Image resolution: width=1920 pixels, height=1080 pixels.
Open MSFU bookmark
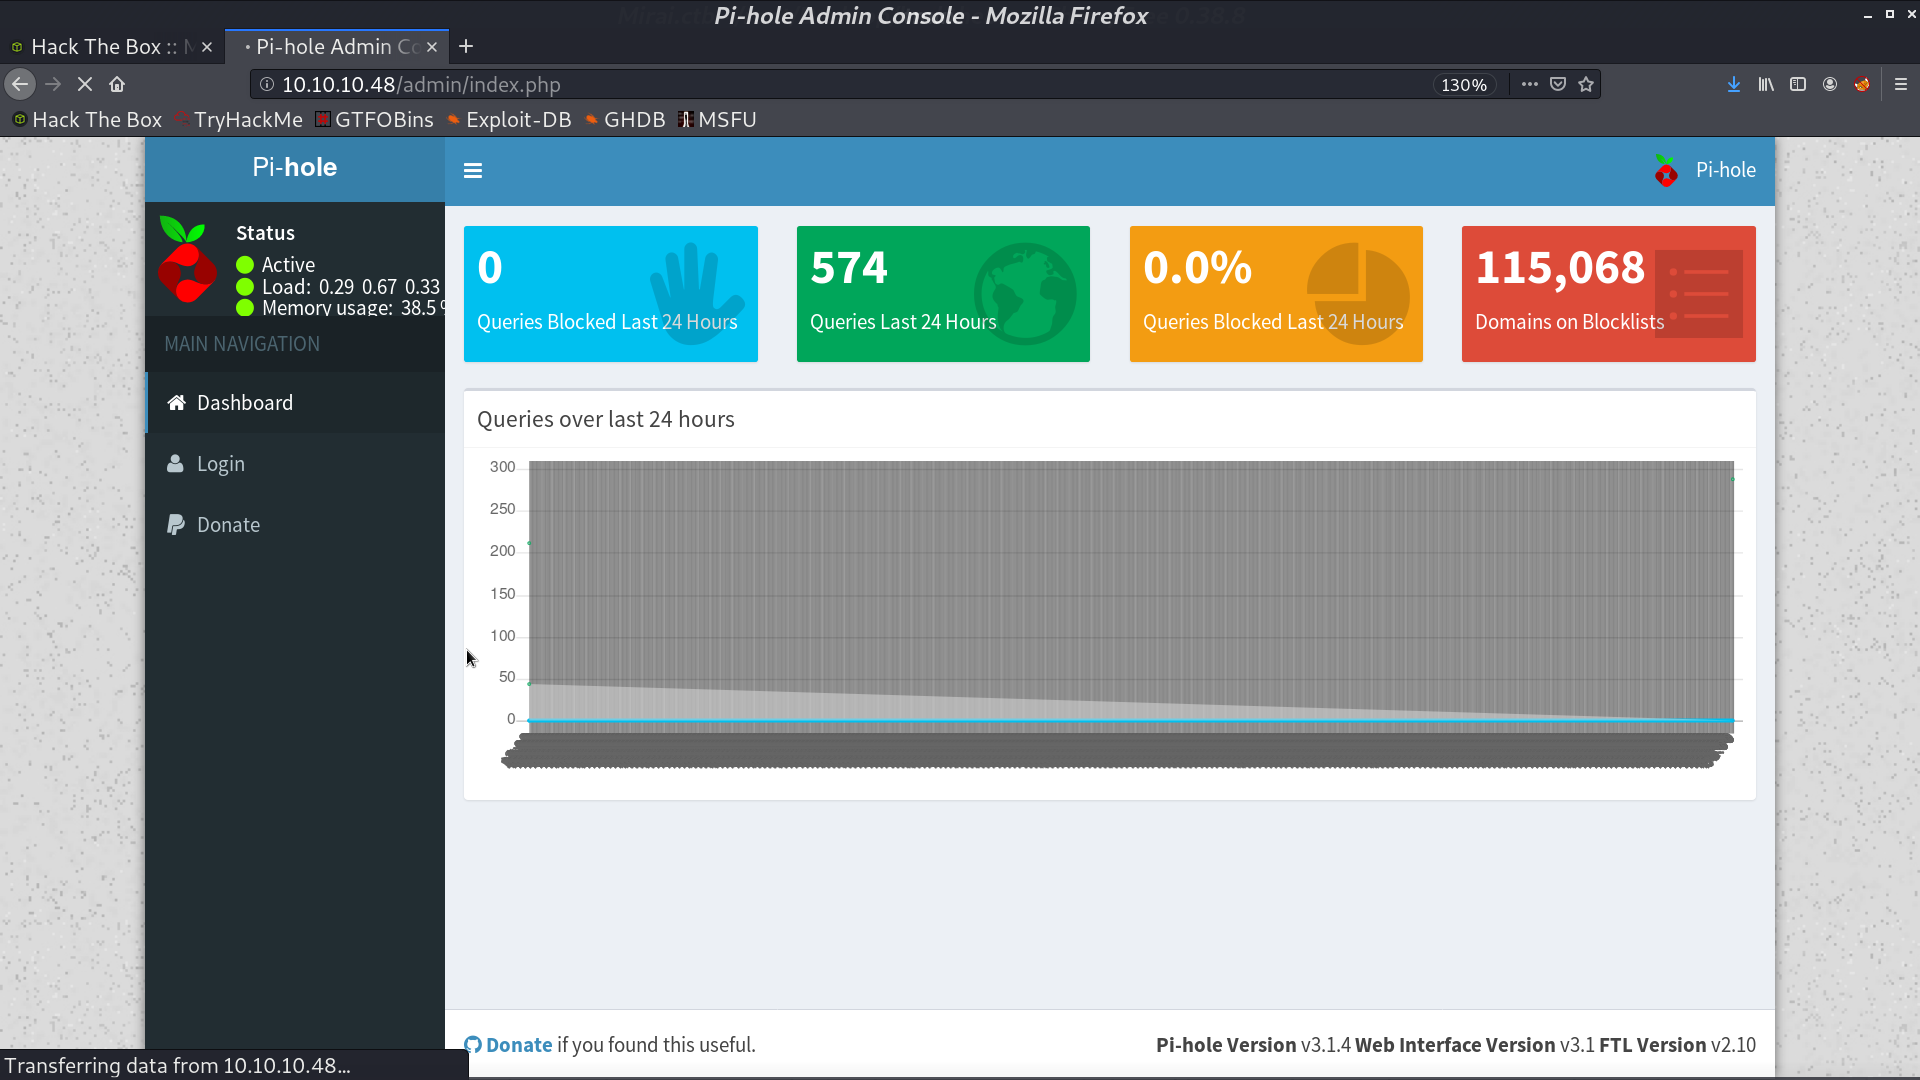717,120
